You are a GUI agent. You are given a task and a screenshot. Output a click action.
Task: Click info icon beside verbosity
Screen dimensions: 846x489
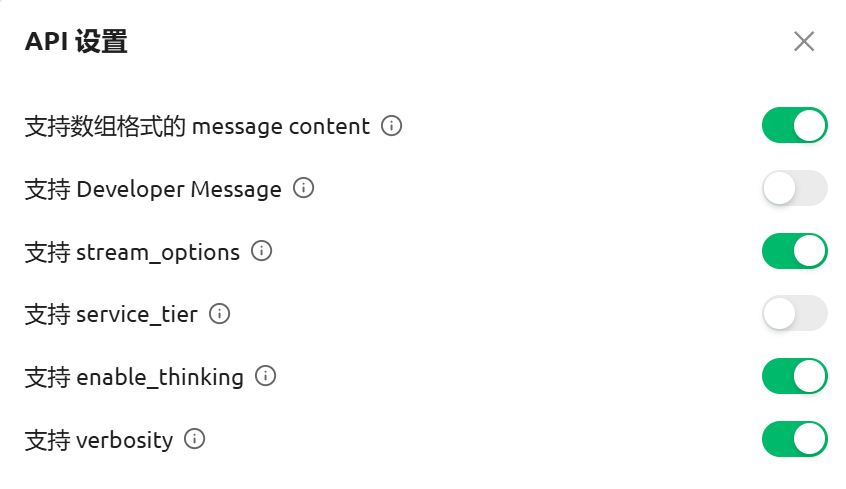coord(195,439)
